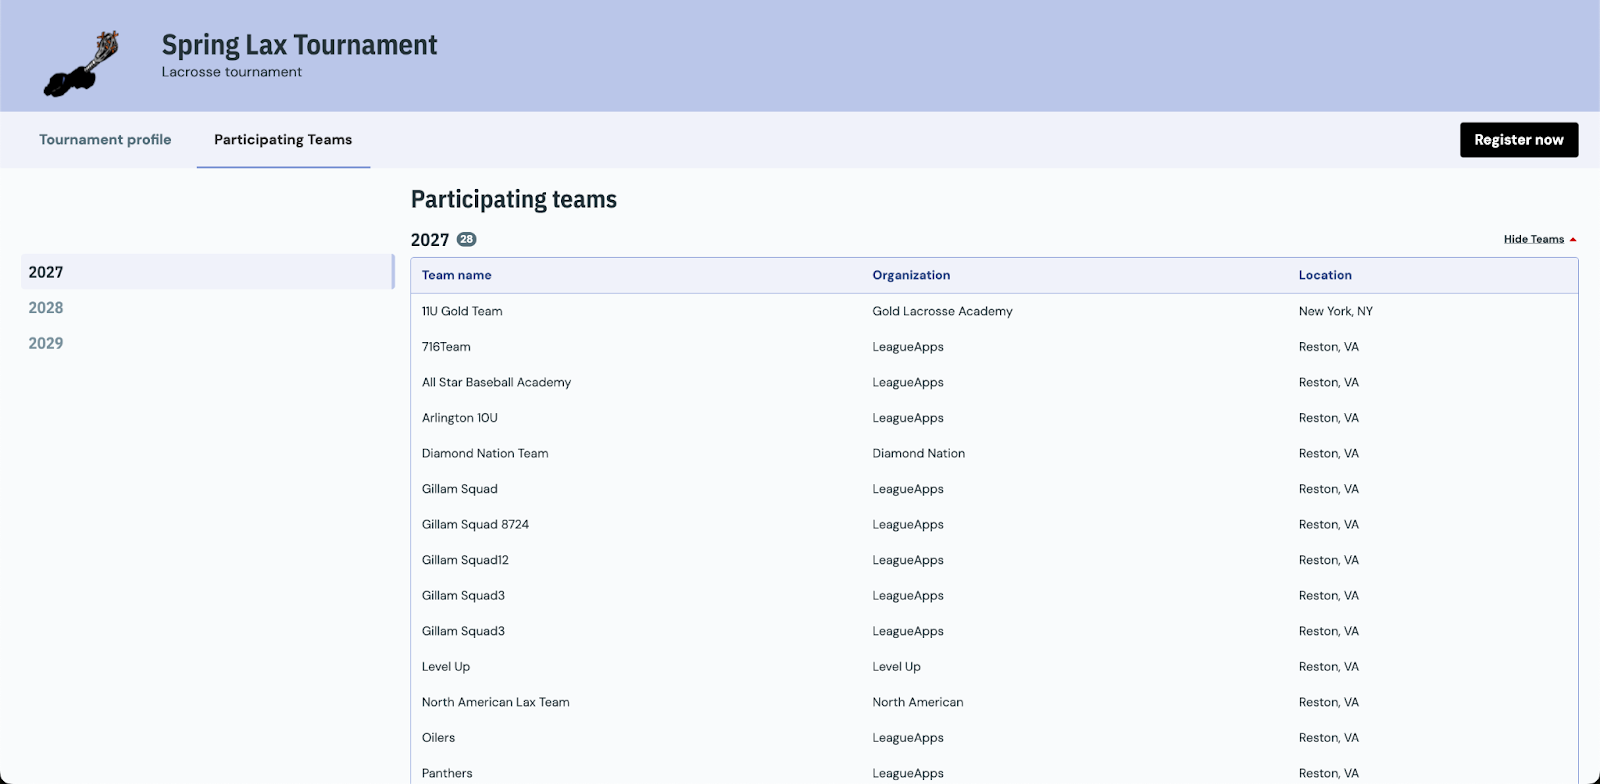Click the red Hide Teams arrow
Viewport: 1600px width, 784px height.
click(1573, 240)
